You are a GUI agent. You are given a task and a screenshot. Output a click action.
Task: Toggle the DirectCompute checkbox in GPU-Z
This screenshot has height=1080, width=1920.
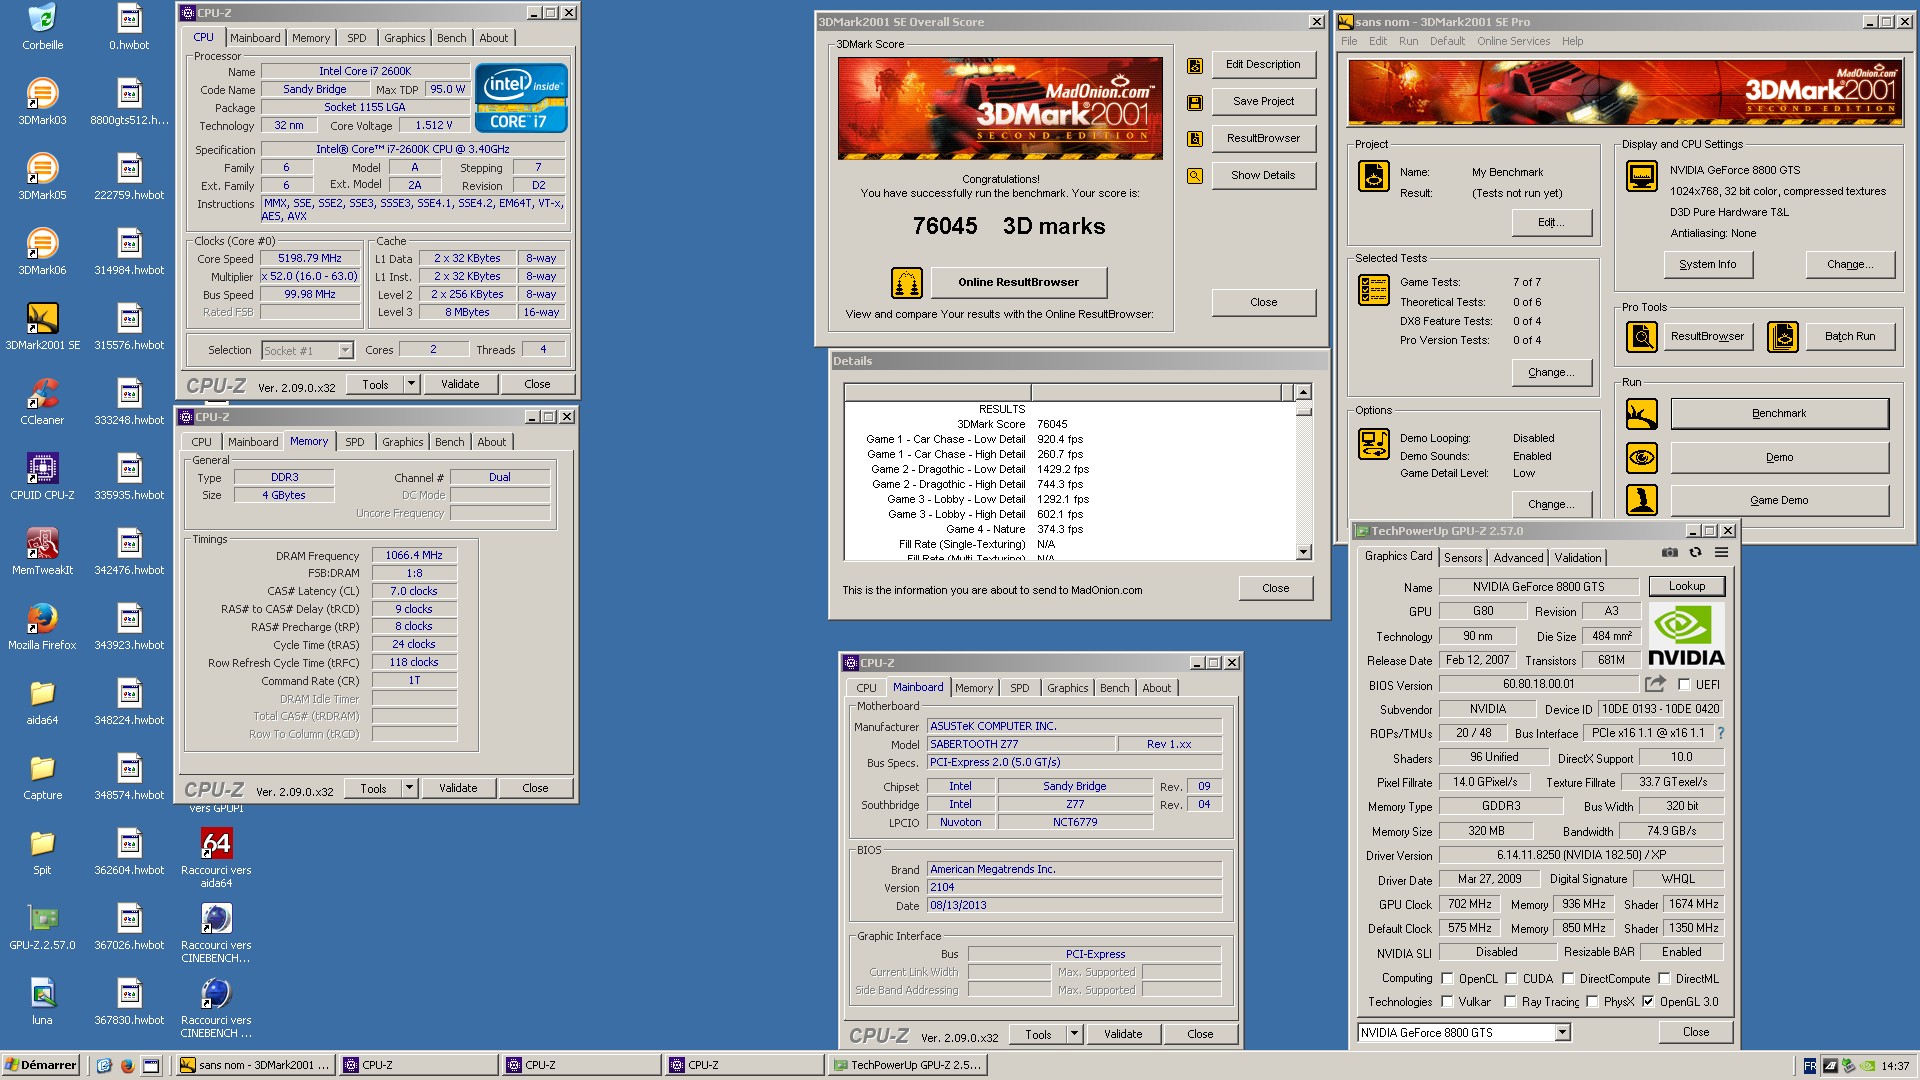(1568, 979)
